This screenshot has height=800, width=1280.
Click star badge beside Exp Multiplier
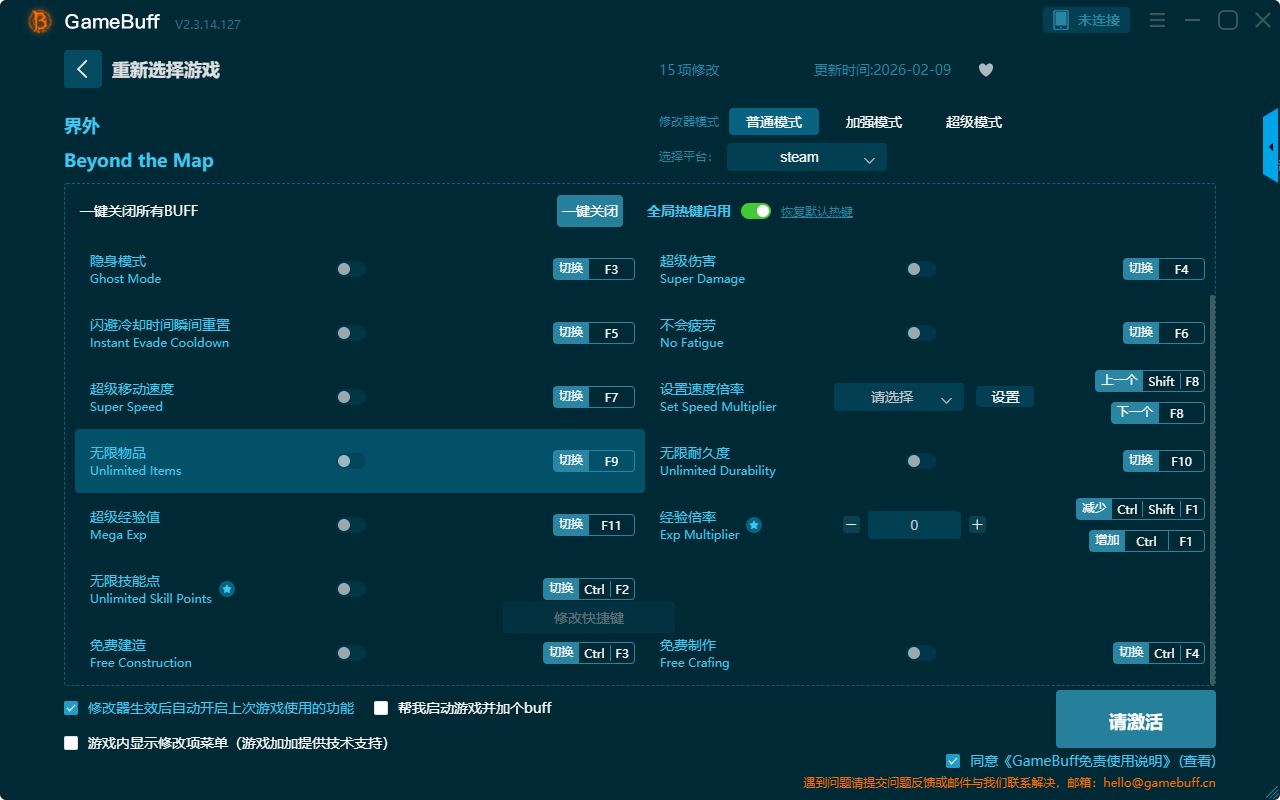(754, 525)
